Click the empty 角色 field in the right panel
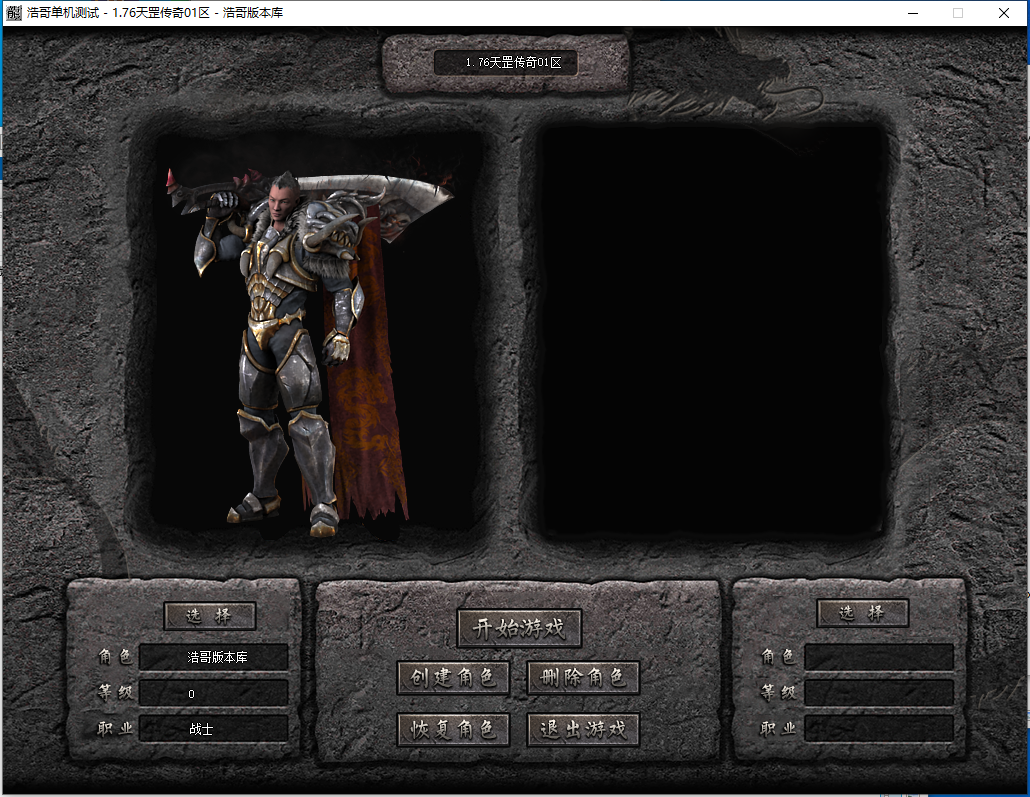Screen dimensions: 1030x797 pyautogui.click(x=879, y=657)
